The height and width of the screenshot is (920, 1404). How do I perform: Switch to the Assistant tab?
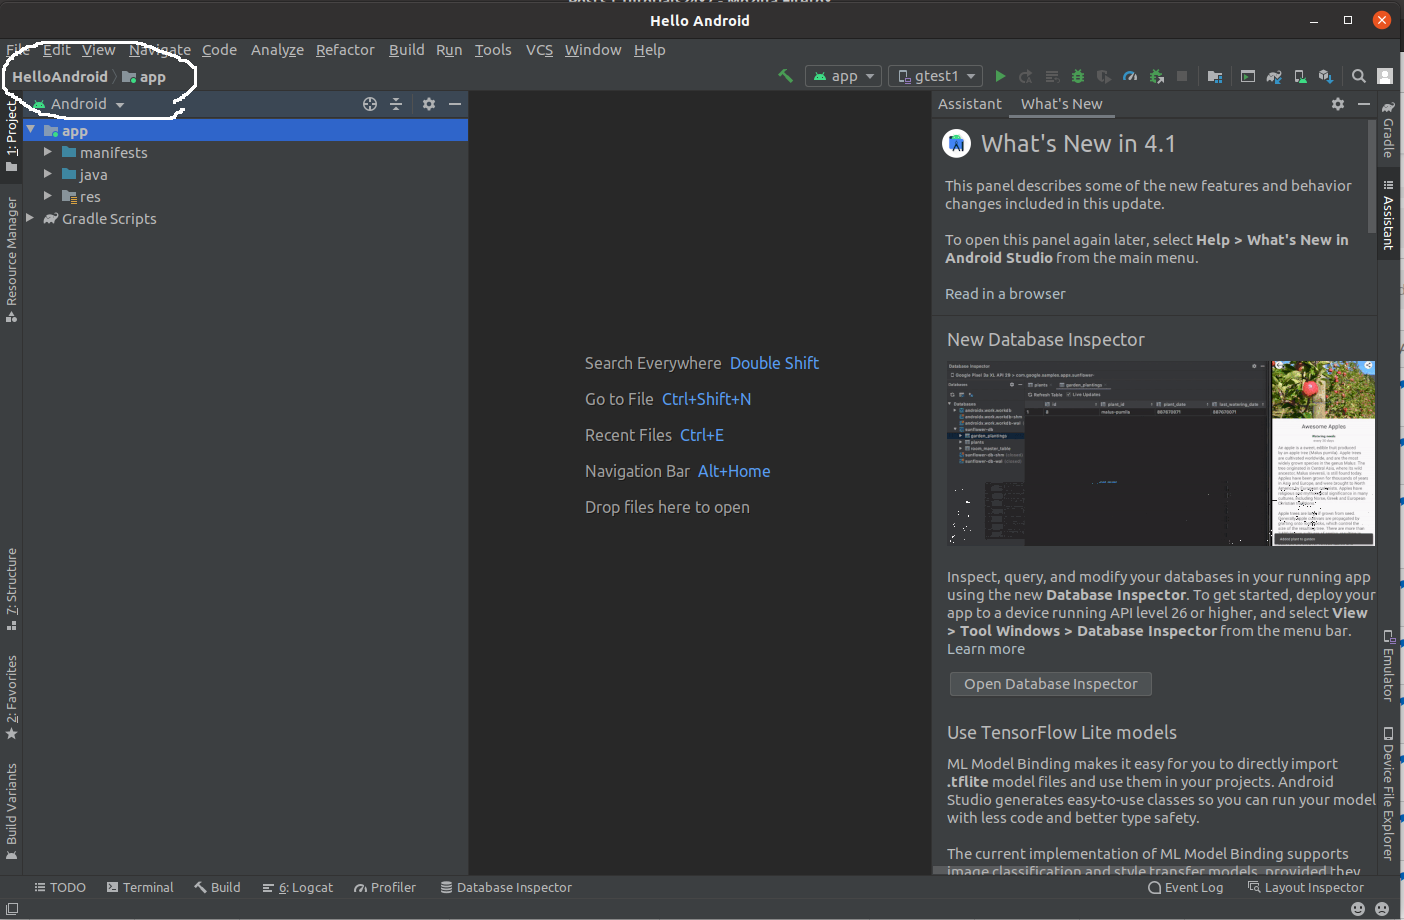pos(969,104)
